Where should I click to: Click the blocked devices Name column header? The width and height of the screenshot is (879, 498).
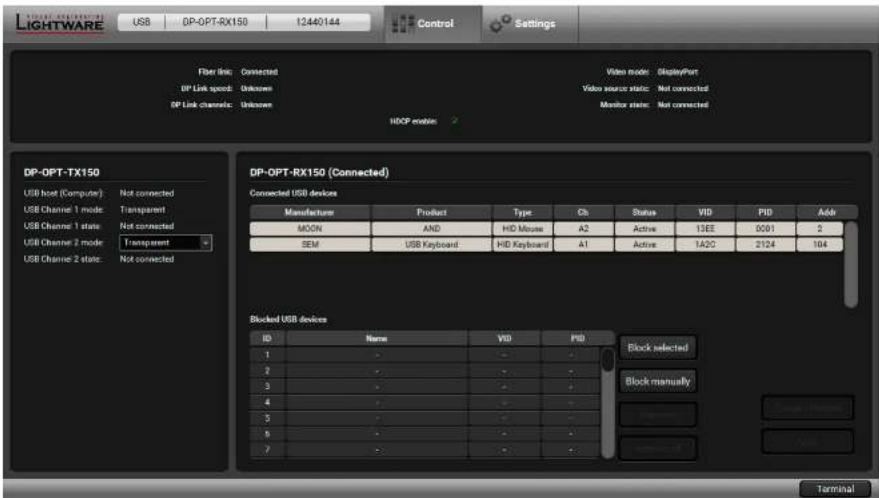pyautogui.click(x=377, y=338)
